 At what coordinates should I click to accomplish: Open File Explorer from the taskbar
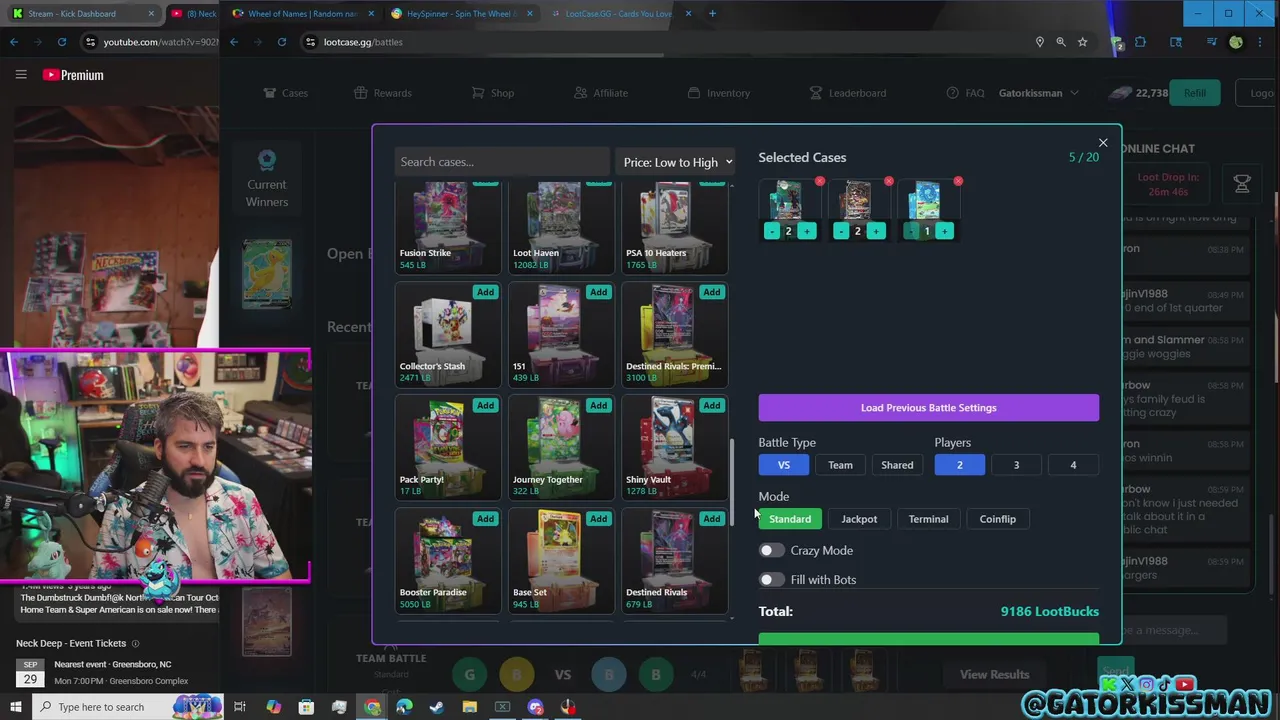[x=470, y=707]
